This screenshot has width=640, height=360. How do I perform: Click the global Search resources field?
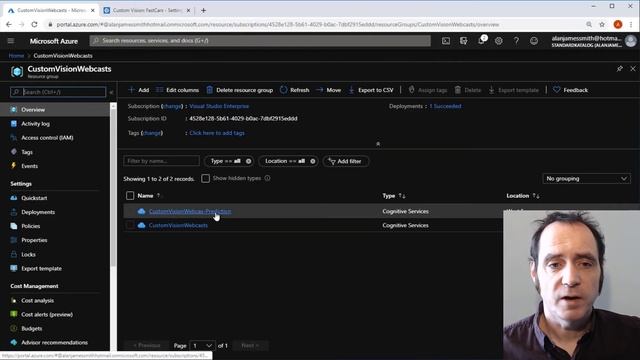coord(260,41)
